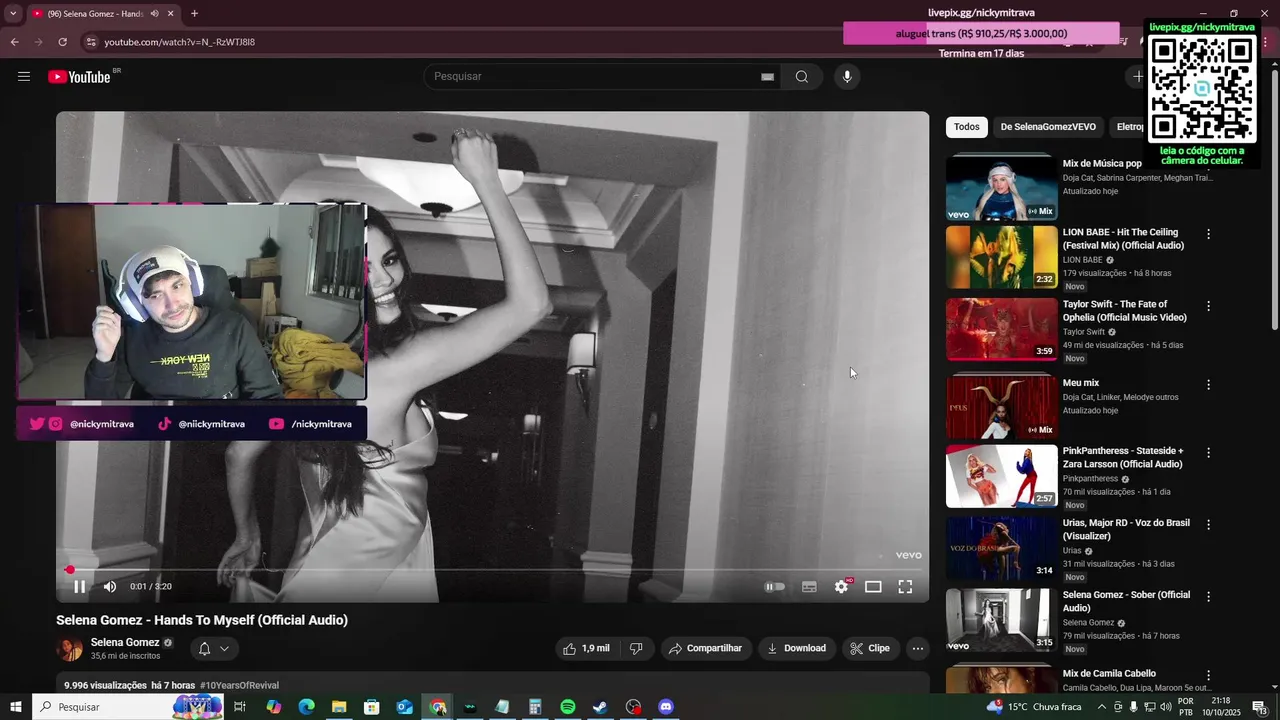Open PinkPantheress Stateside video title

click(1123, 458)
